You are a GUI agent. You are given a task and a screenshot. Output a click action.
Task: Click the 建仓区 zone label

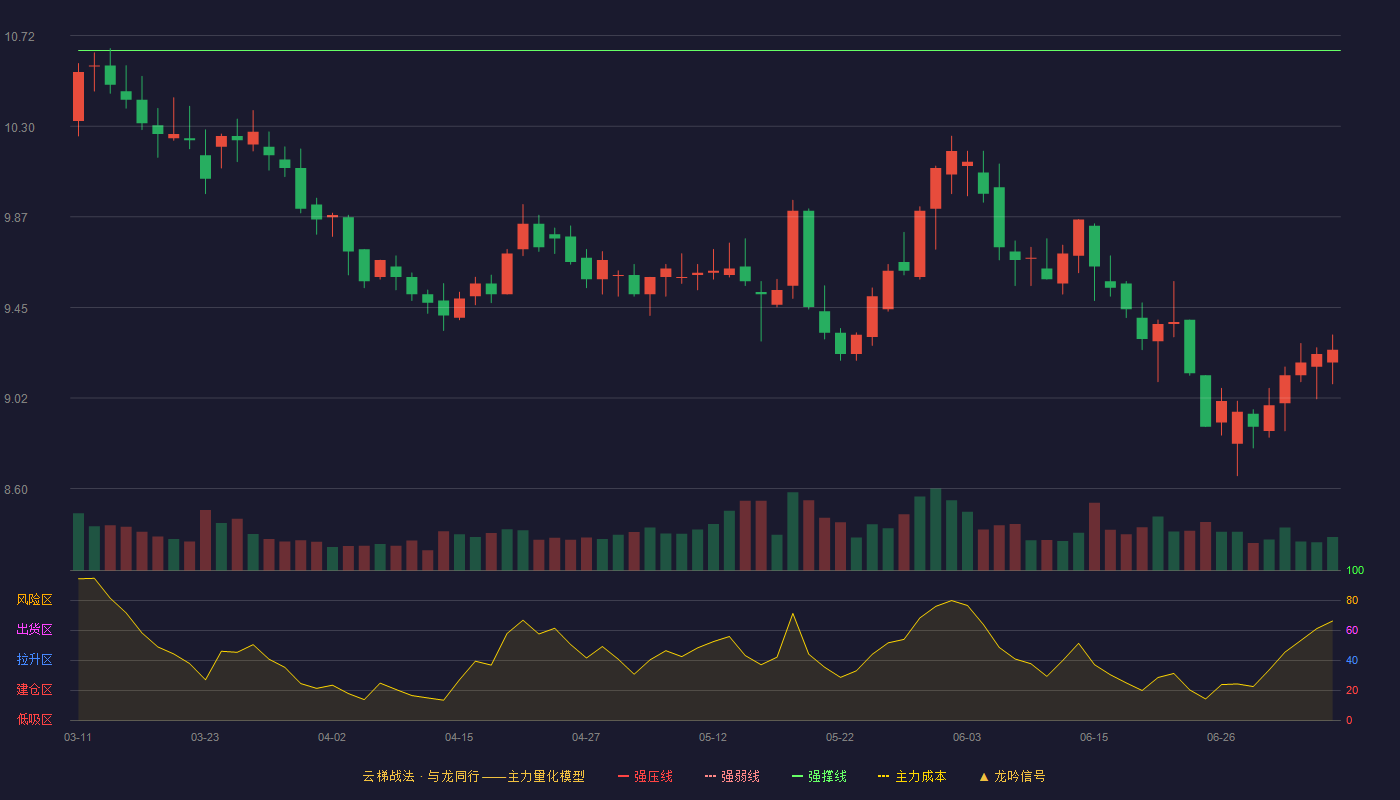[34, 690]
